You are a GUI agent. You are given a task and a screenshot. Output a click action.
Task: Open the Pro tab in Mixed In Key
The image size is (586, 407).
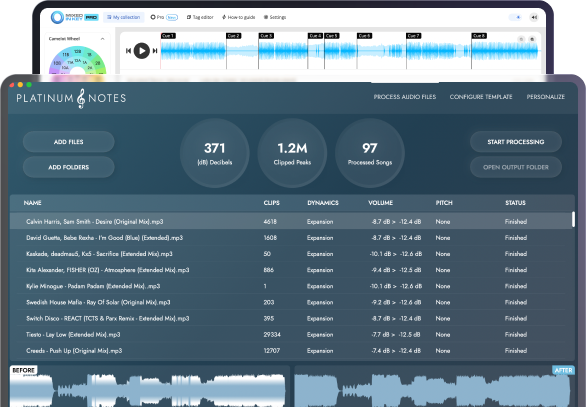pyautogui.click(x=164, y=17)
